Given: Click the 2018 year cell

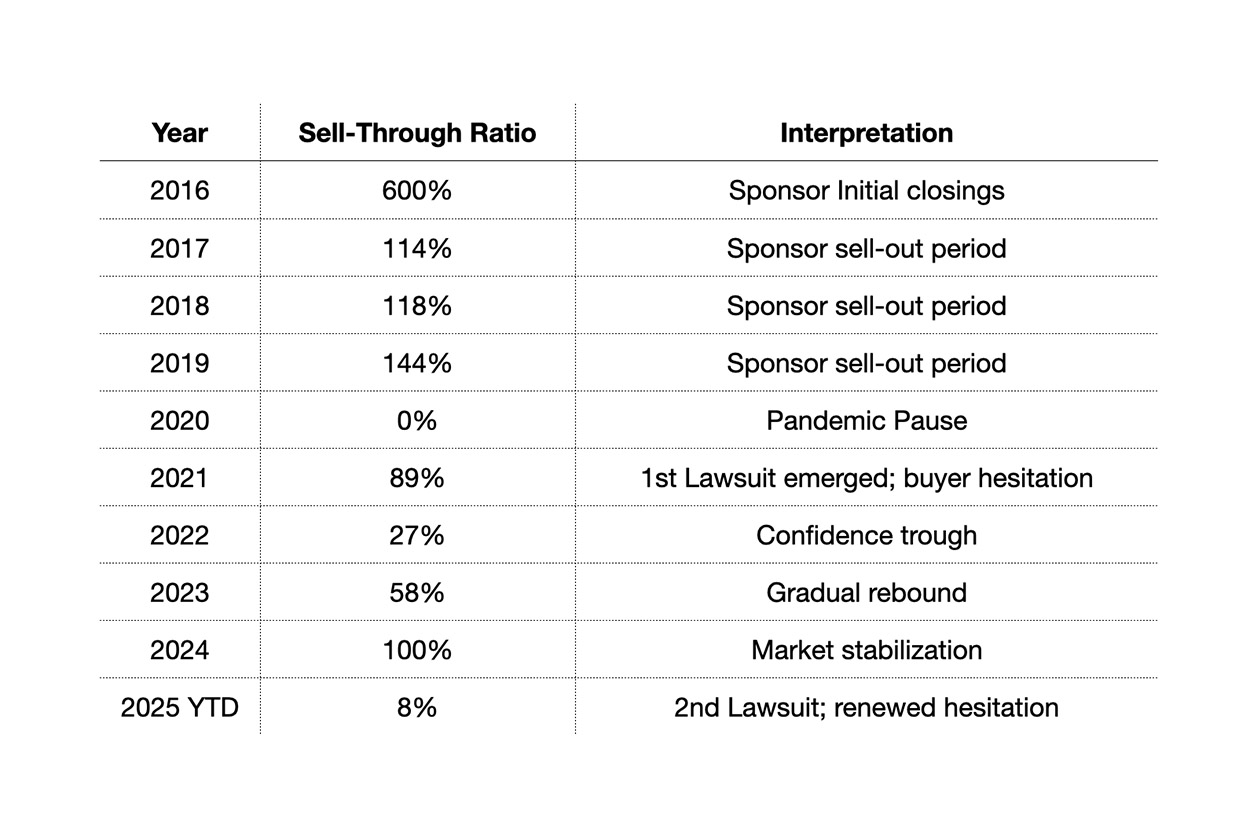Looking at the screenshot, I should (180, 305).
